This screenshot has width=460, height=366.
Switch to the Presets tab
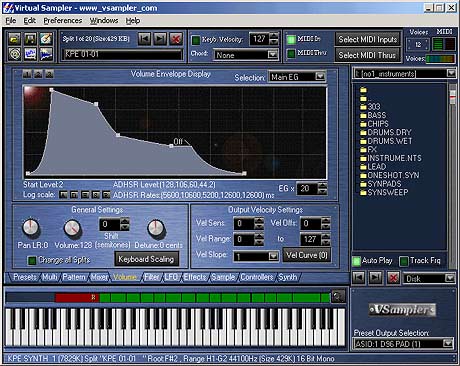[x=25, y=277]
